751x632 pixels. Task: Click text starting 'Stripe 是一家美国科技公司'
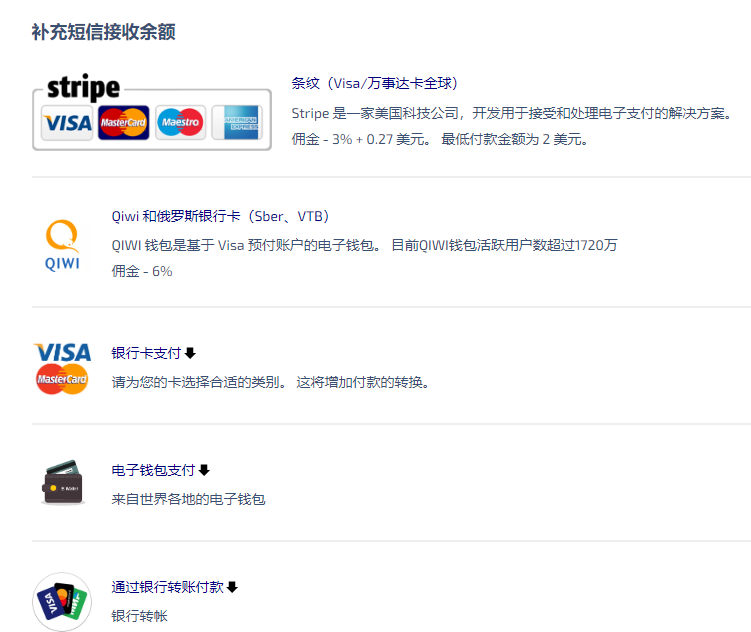pos(512,113)
